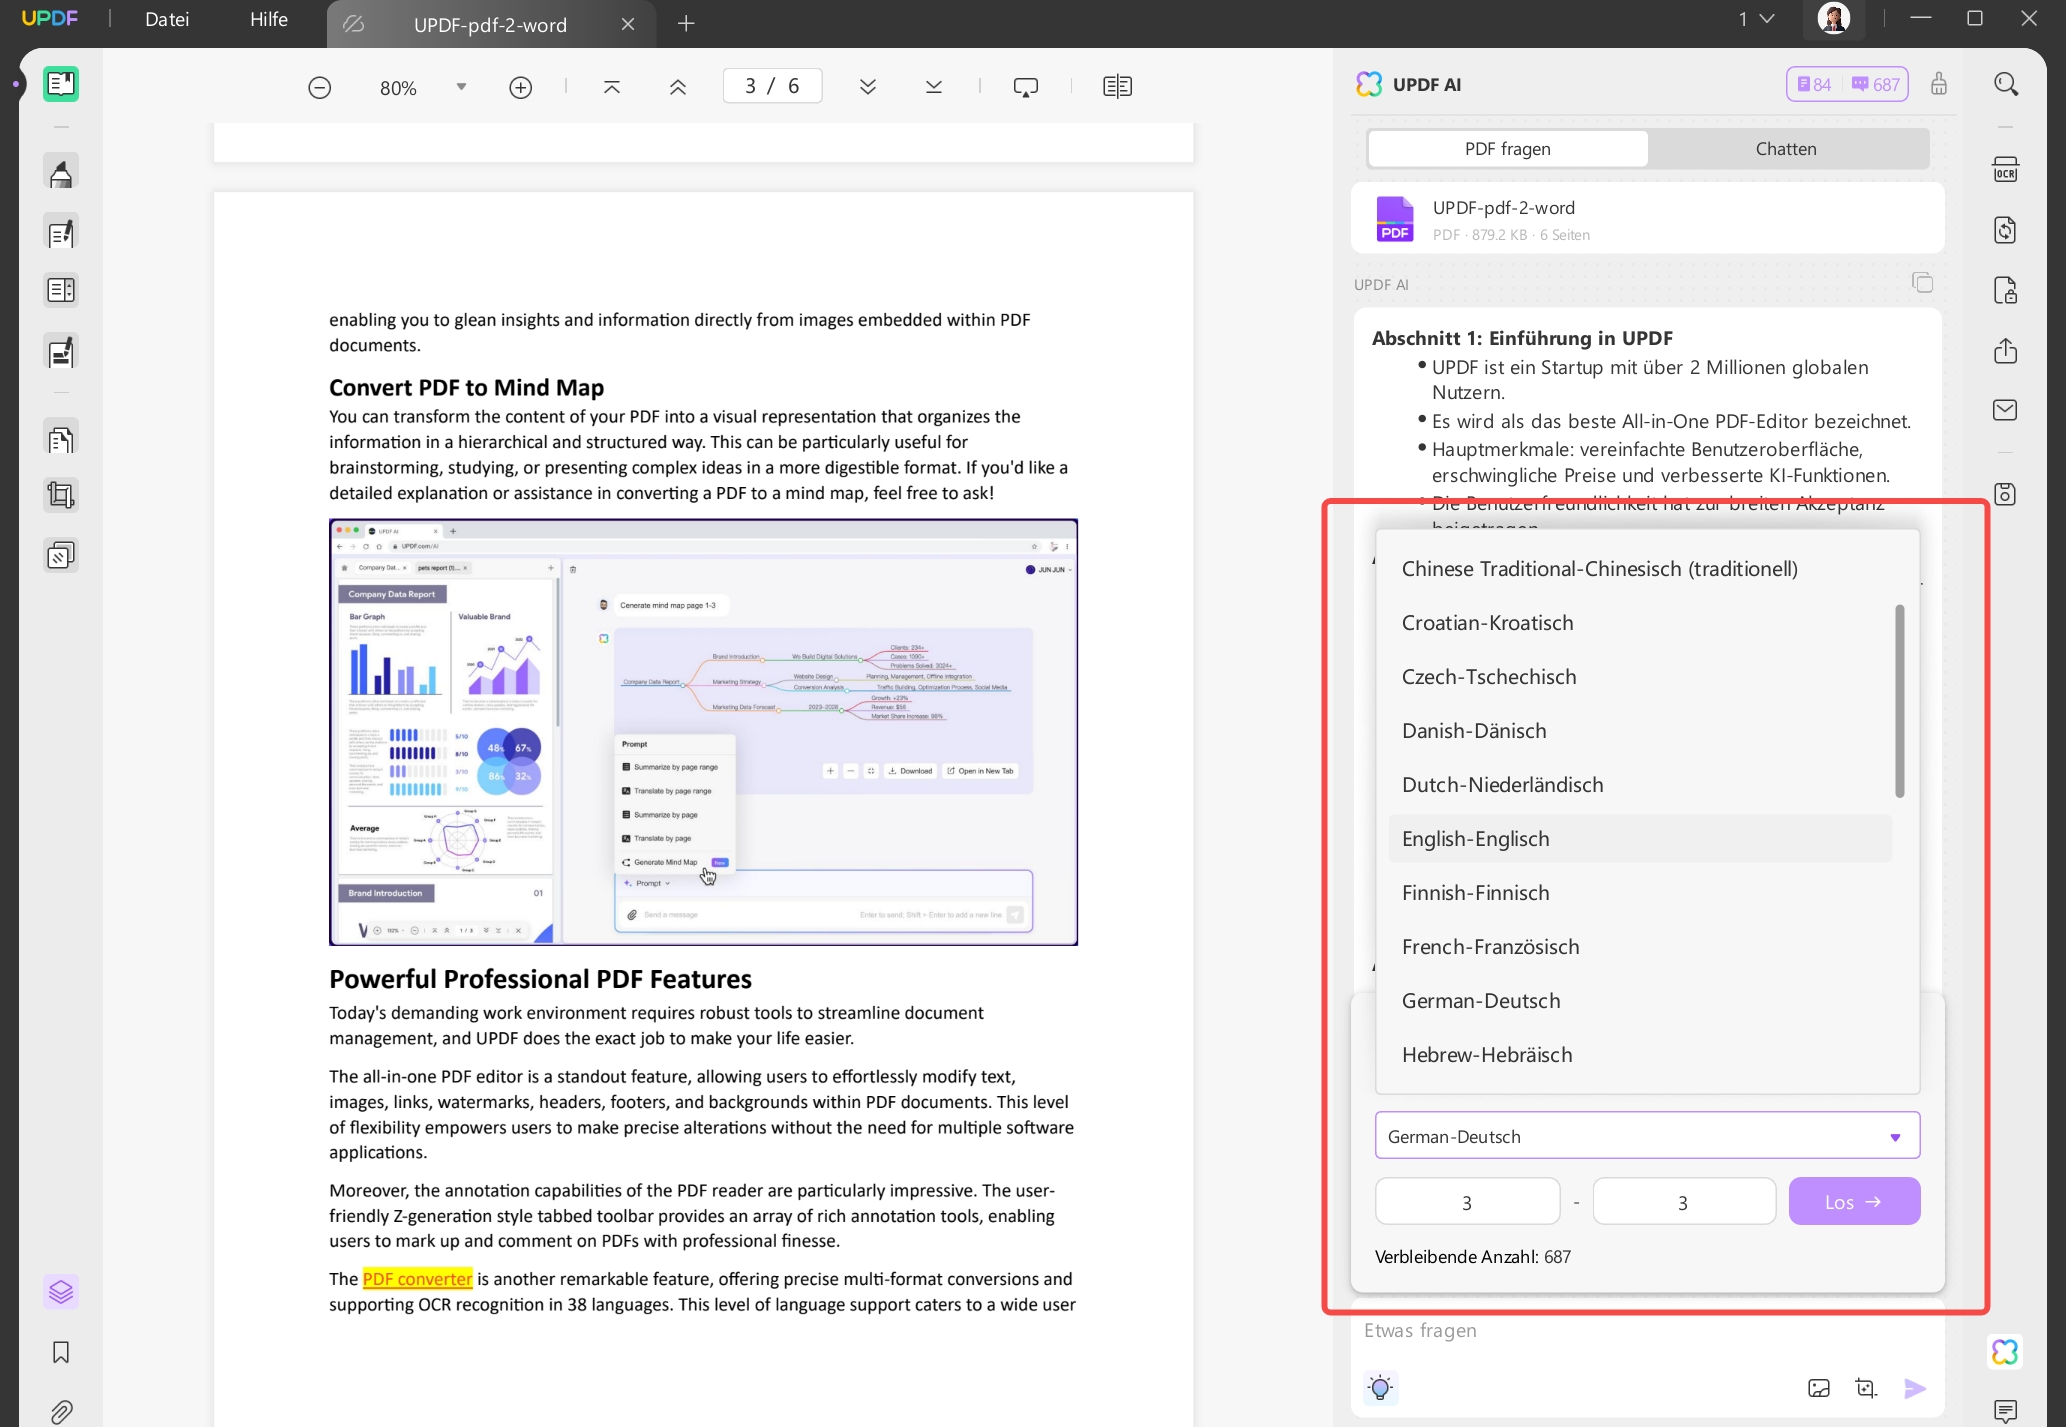Switch to the PDF fragen tab
The height and width of the screenshot is (1427, 2066).
coord(1507,148)
